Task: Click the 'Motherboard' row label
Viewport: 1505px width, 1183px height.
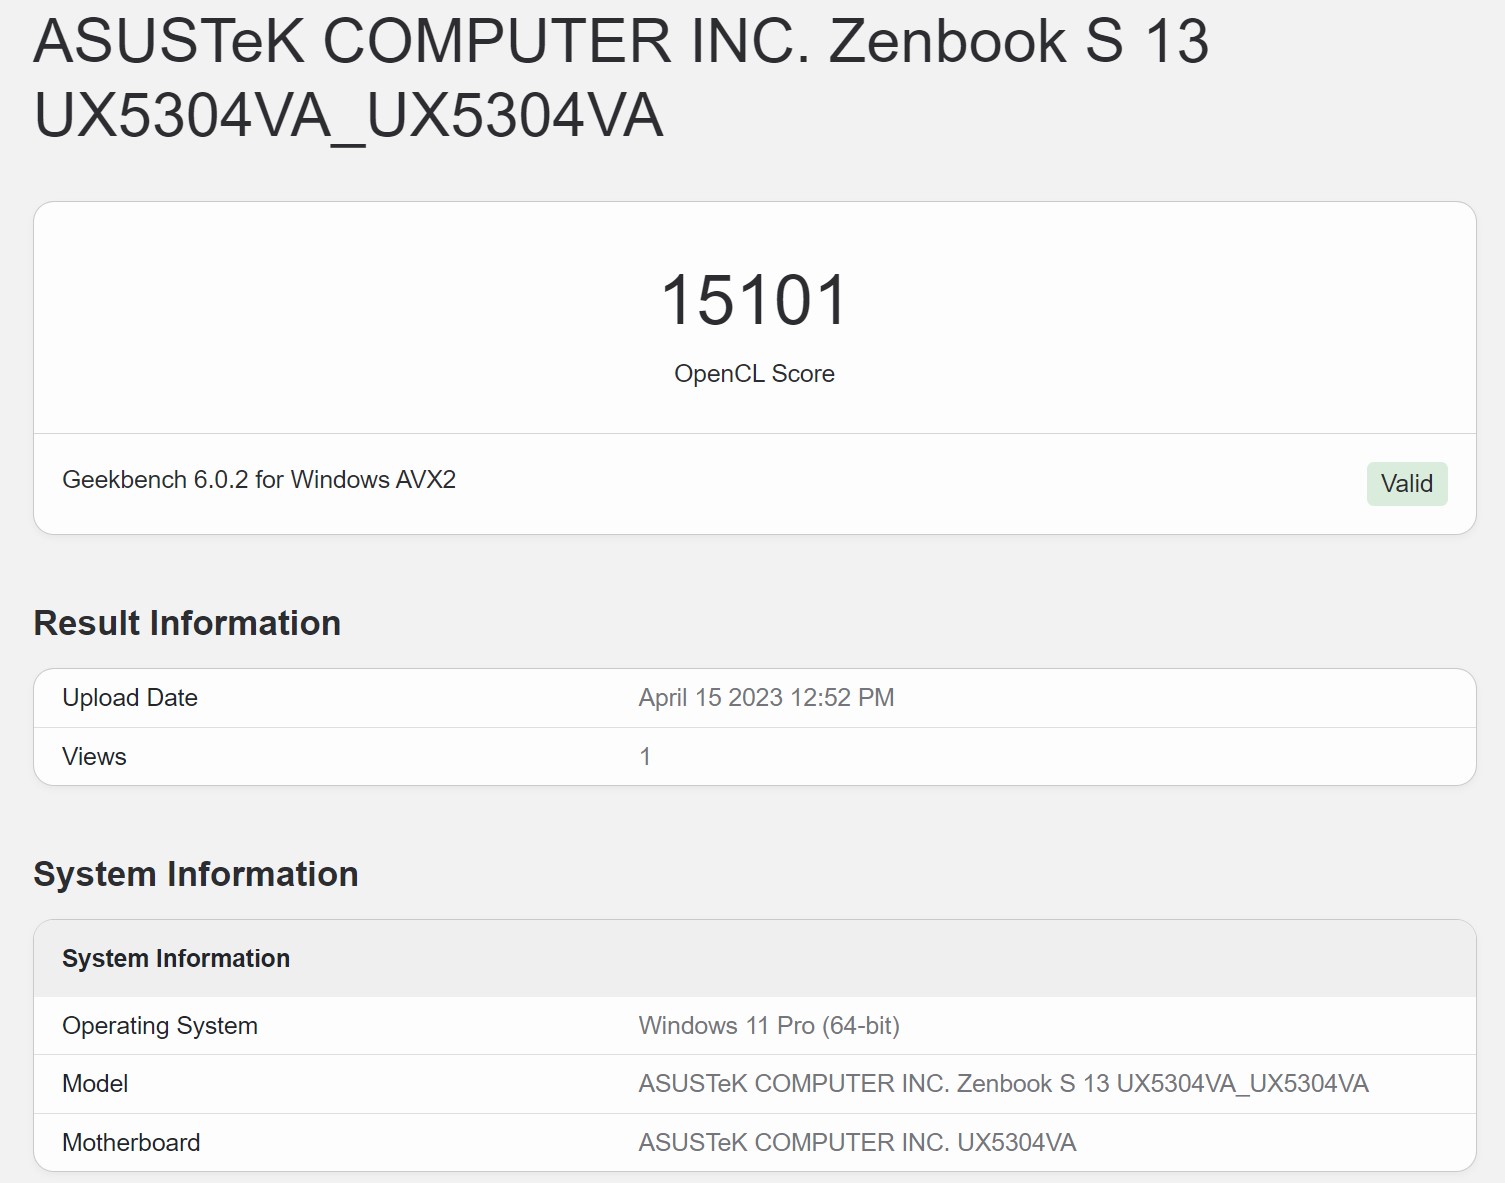Action: point(131,1143)
